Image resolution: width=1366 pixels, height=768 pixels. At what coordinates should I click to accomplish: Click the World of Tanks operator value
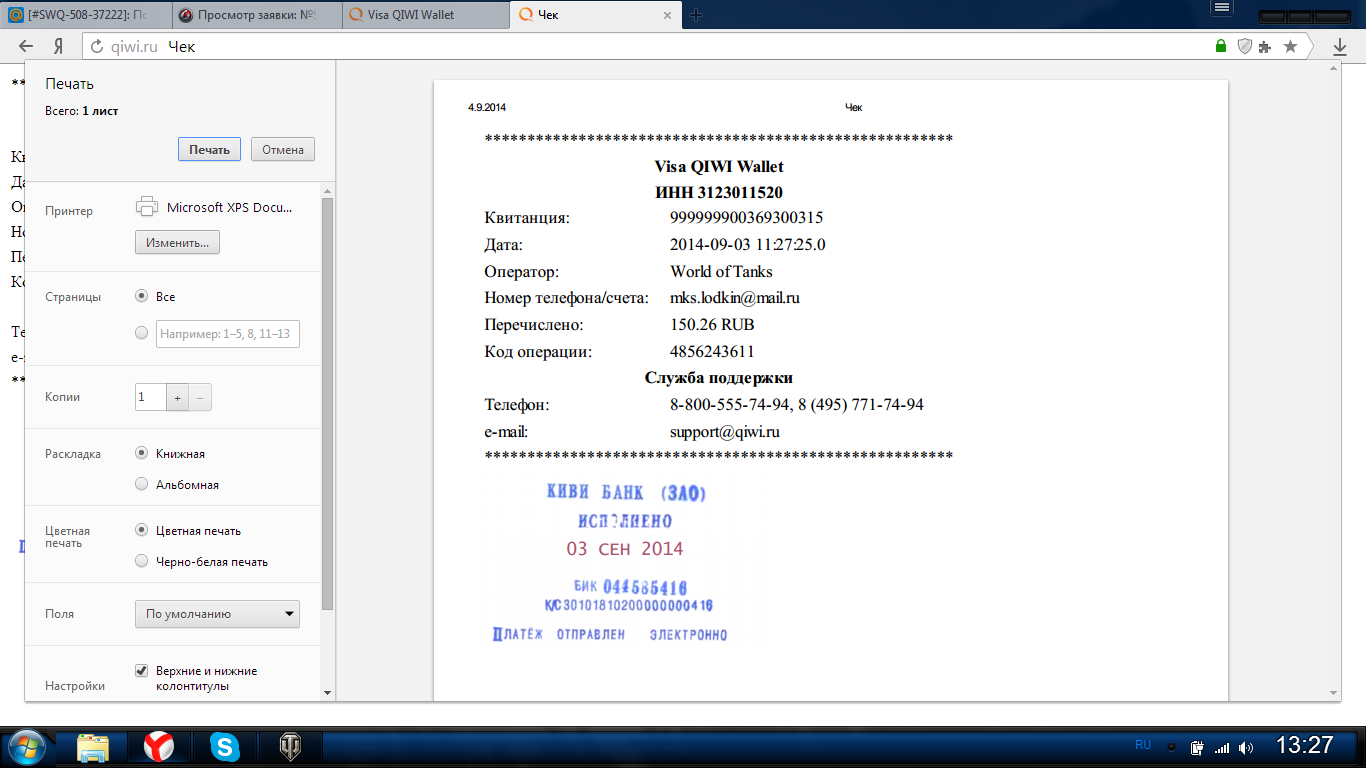[x=721, y=271]
